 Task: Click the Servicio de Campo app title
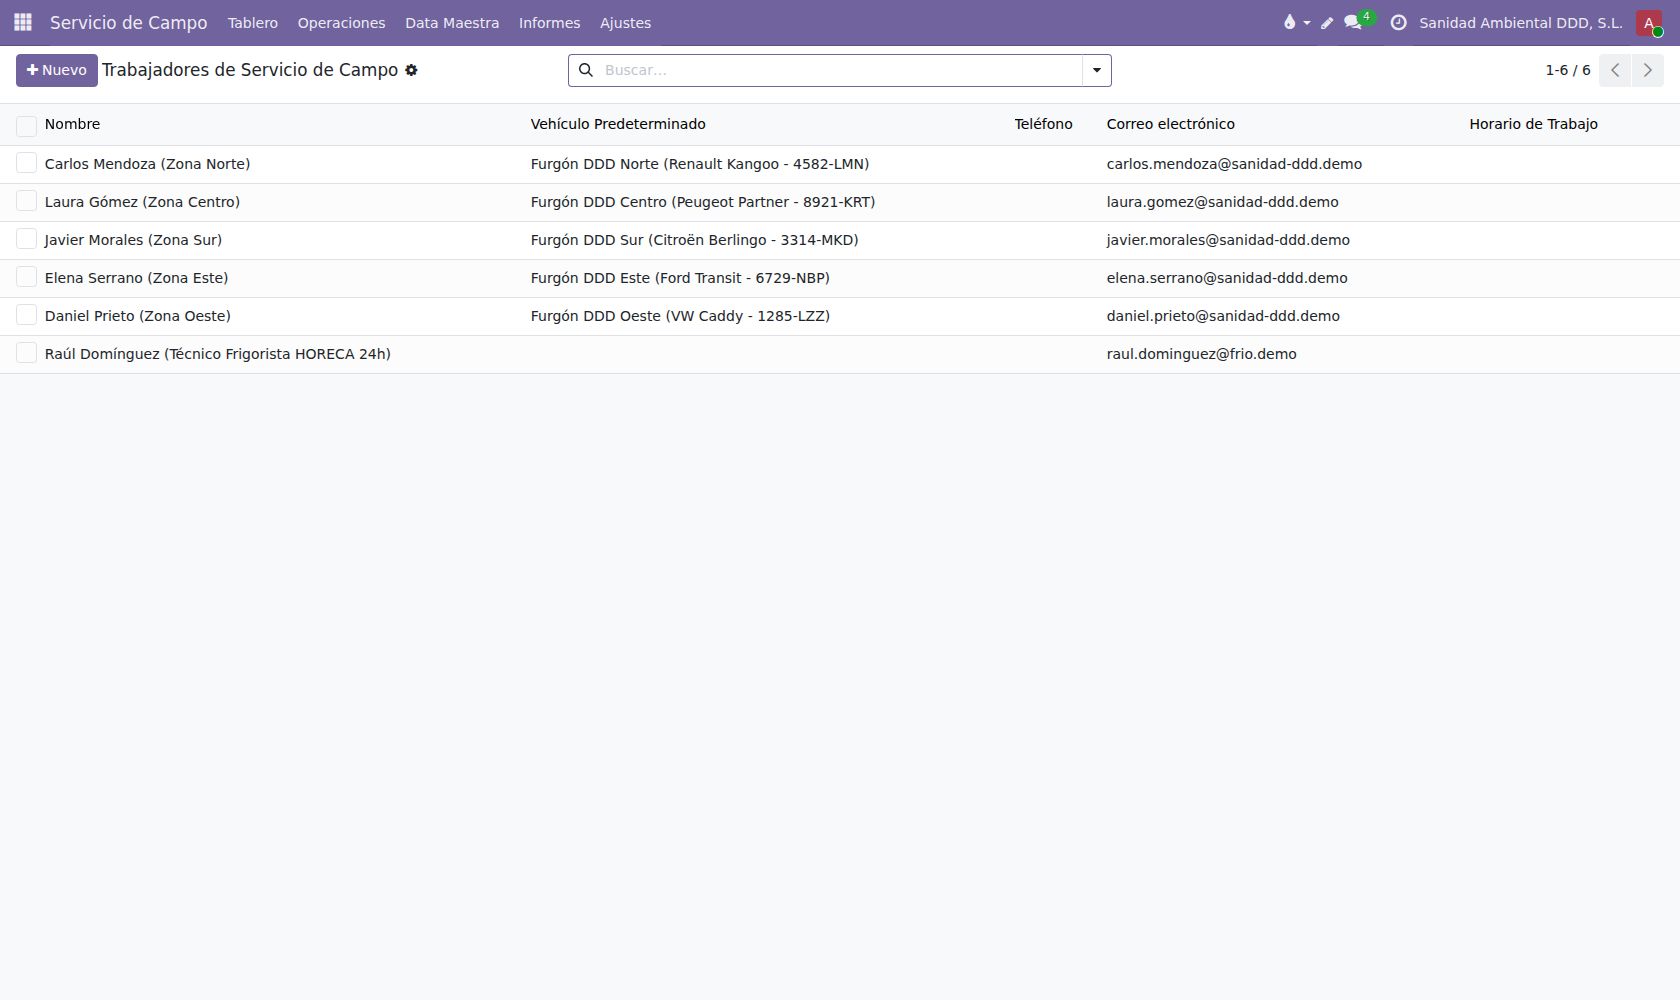point(129,22)
